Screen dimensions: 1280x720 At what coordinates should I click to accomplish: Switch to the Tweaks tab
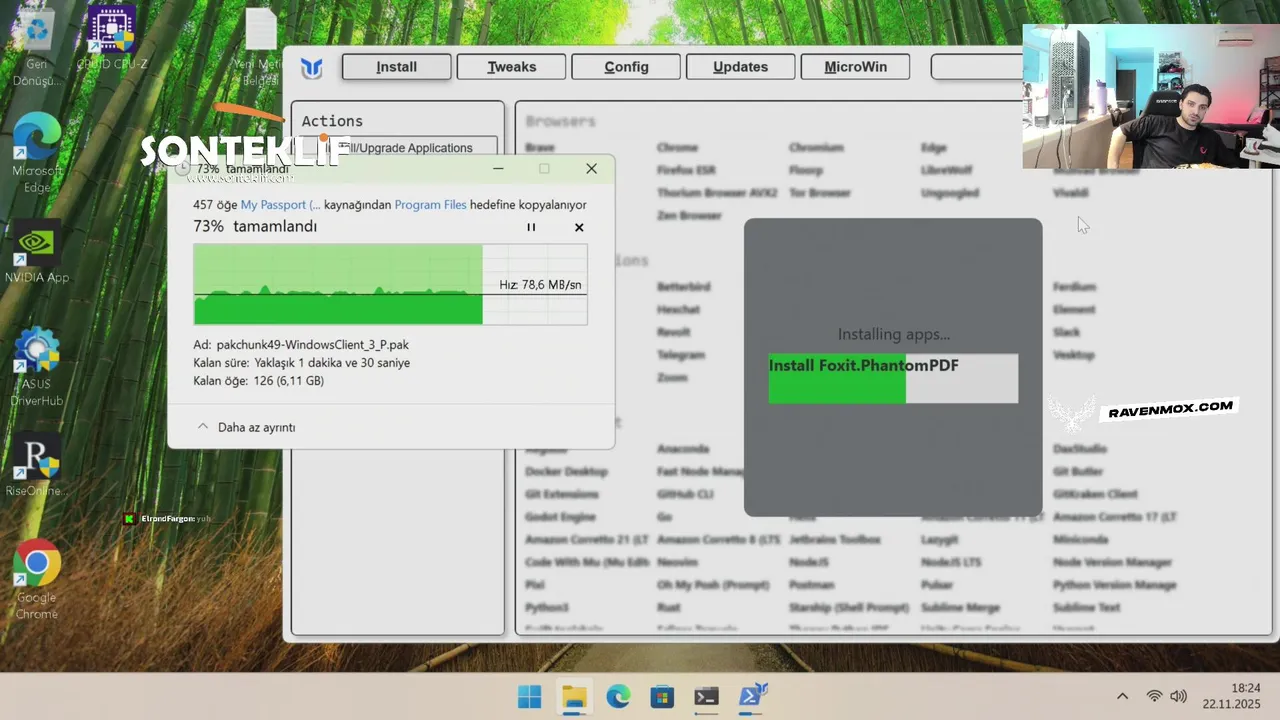point(512,67)
